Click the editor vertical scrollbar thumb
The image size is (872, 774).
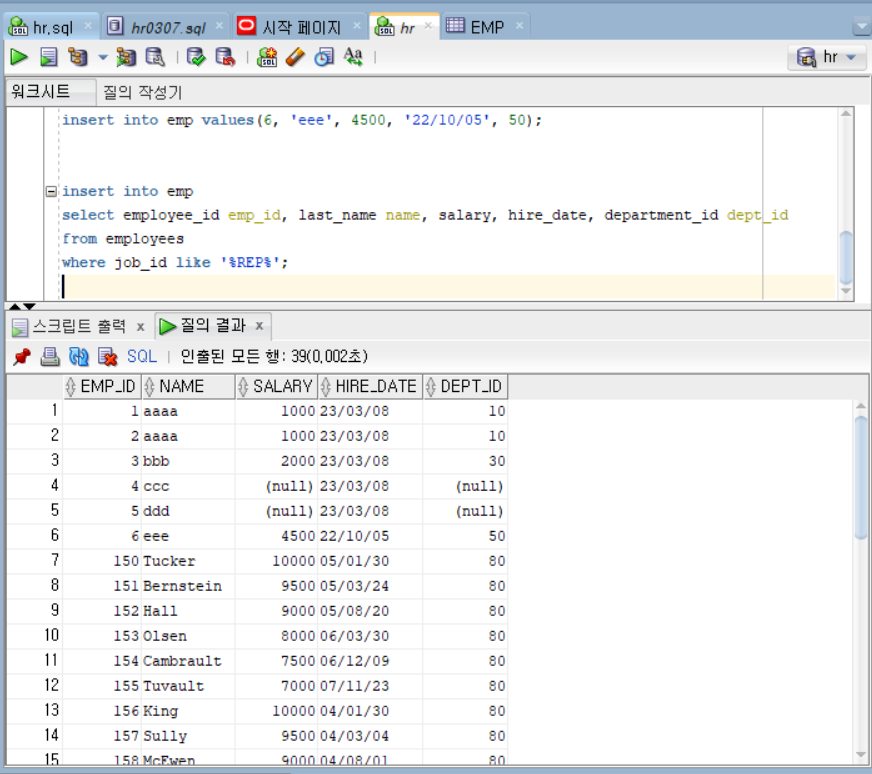(x=846, y=257)
